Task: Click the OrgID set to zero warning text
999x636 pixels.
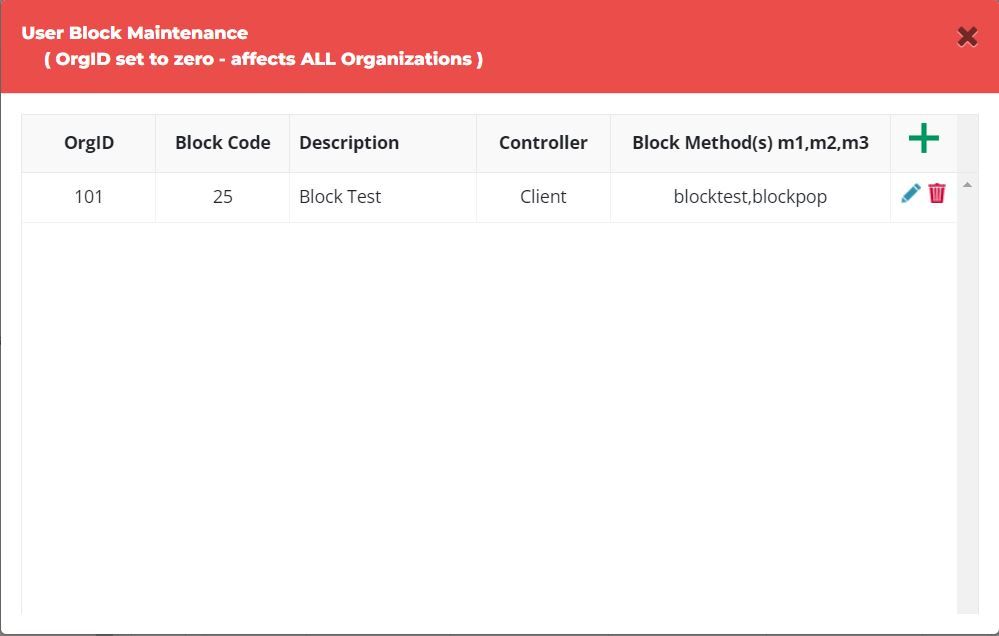Action: click(x=263, y=59)
